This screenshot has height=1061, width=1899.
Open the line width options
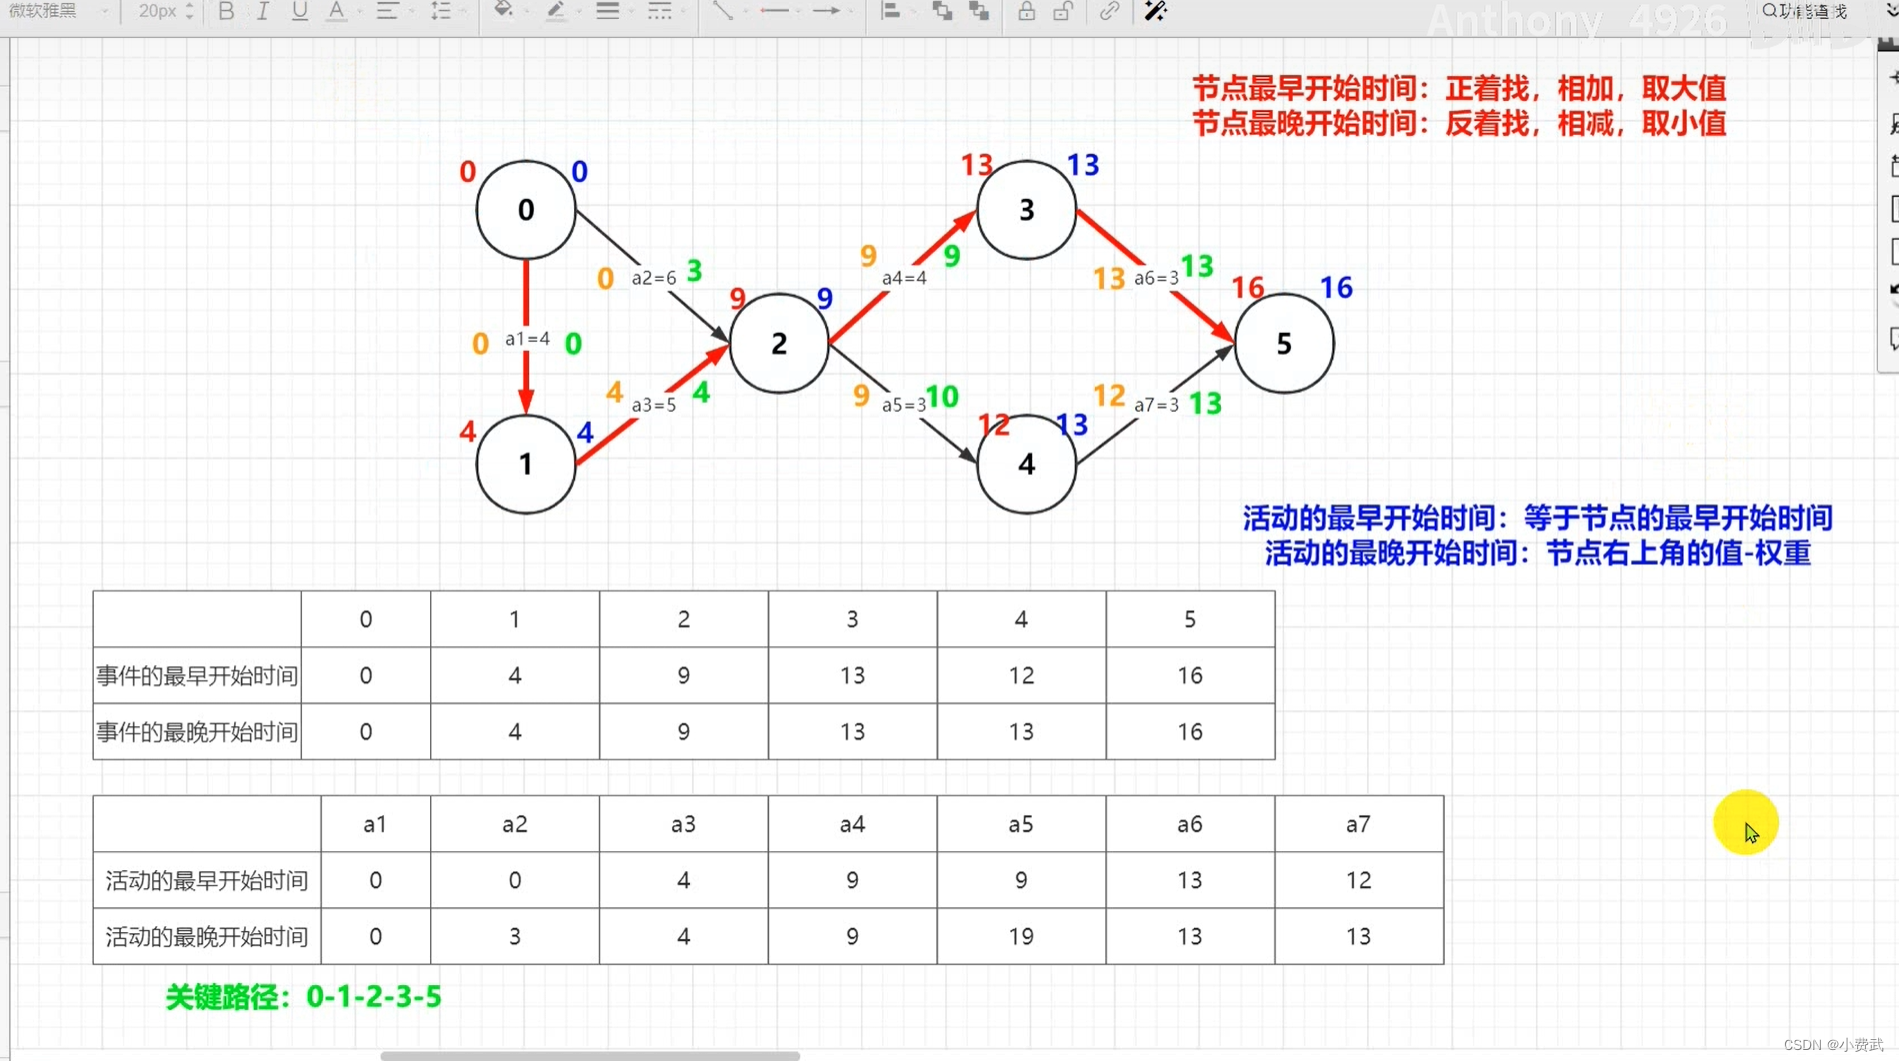[x=607, y=11]
